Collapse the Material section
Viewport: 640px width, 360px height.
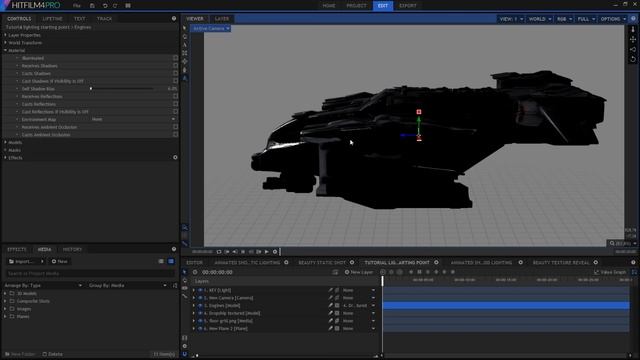click(x=5, y=50)
